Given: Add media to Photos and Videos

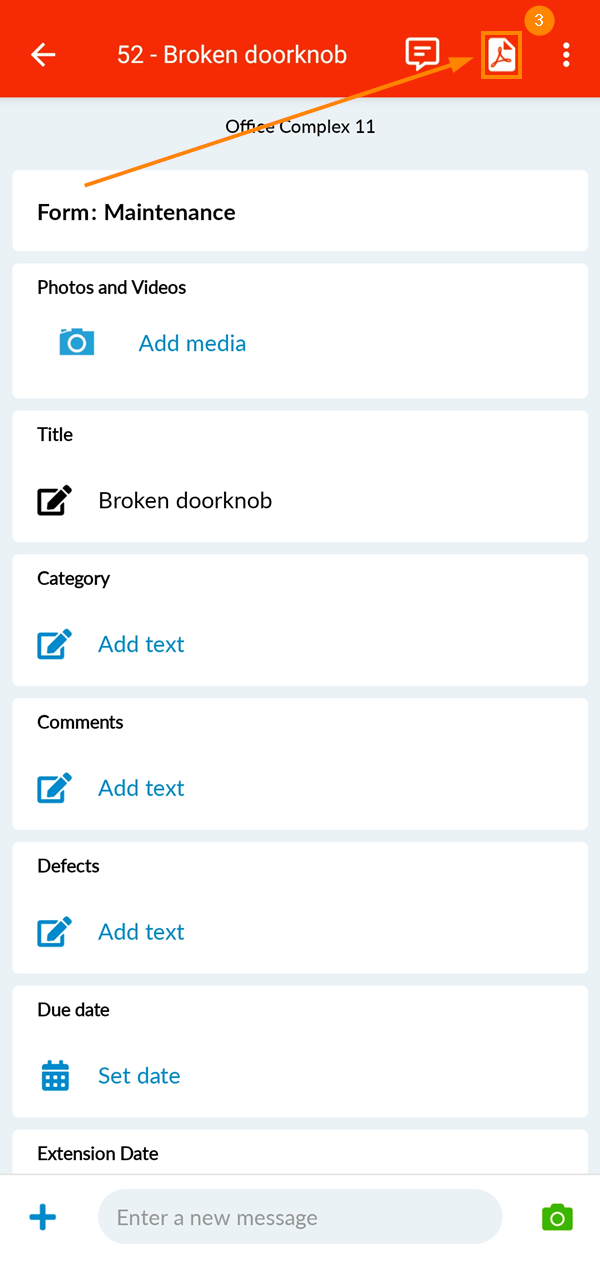Looking at the screenshot, I should [x=192, y=342].
